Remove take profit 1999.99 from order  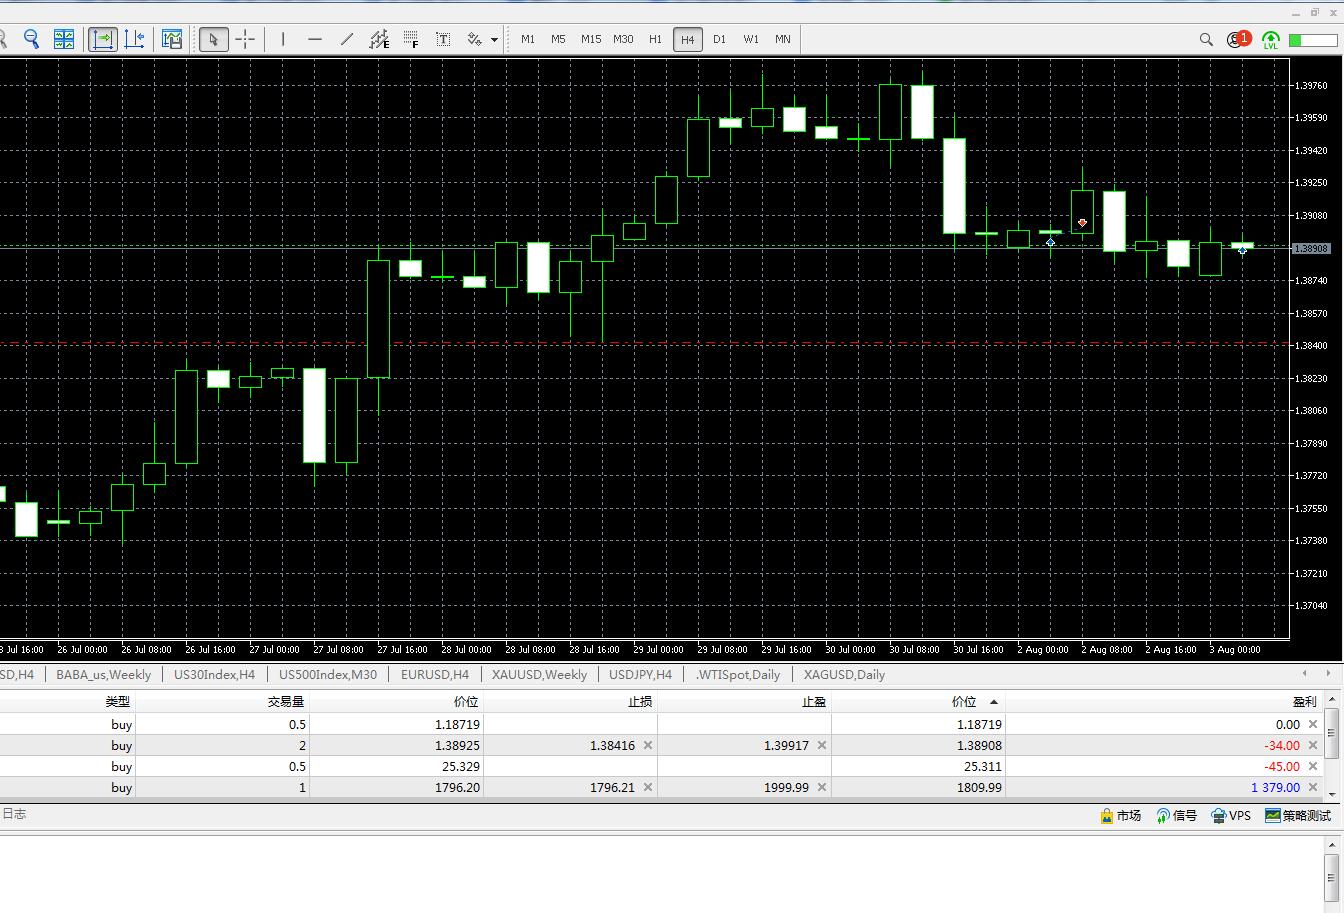tap(822, 787)
